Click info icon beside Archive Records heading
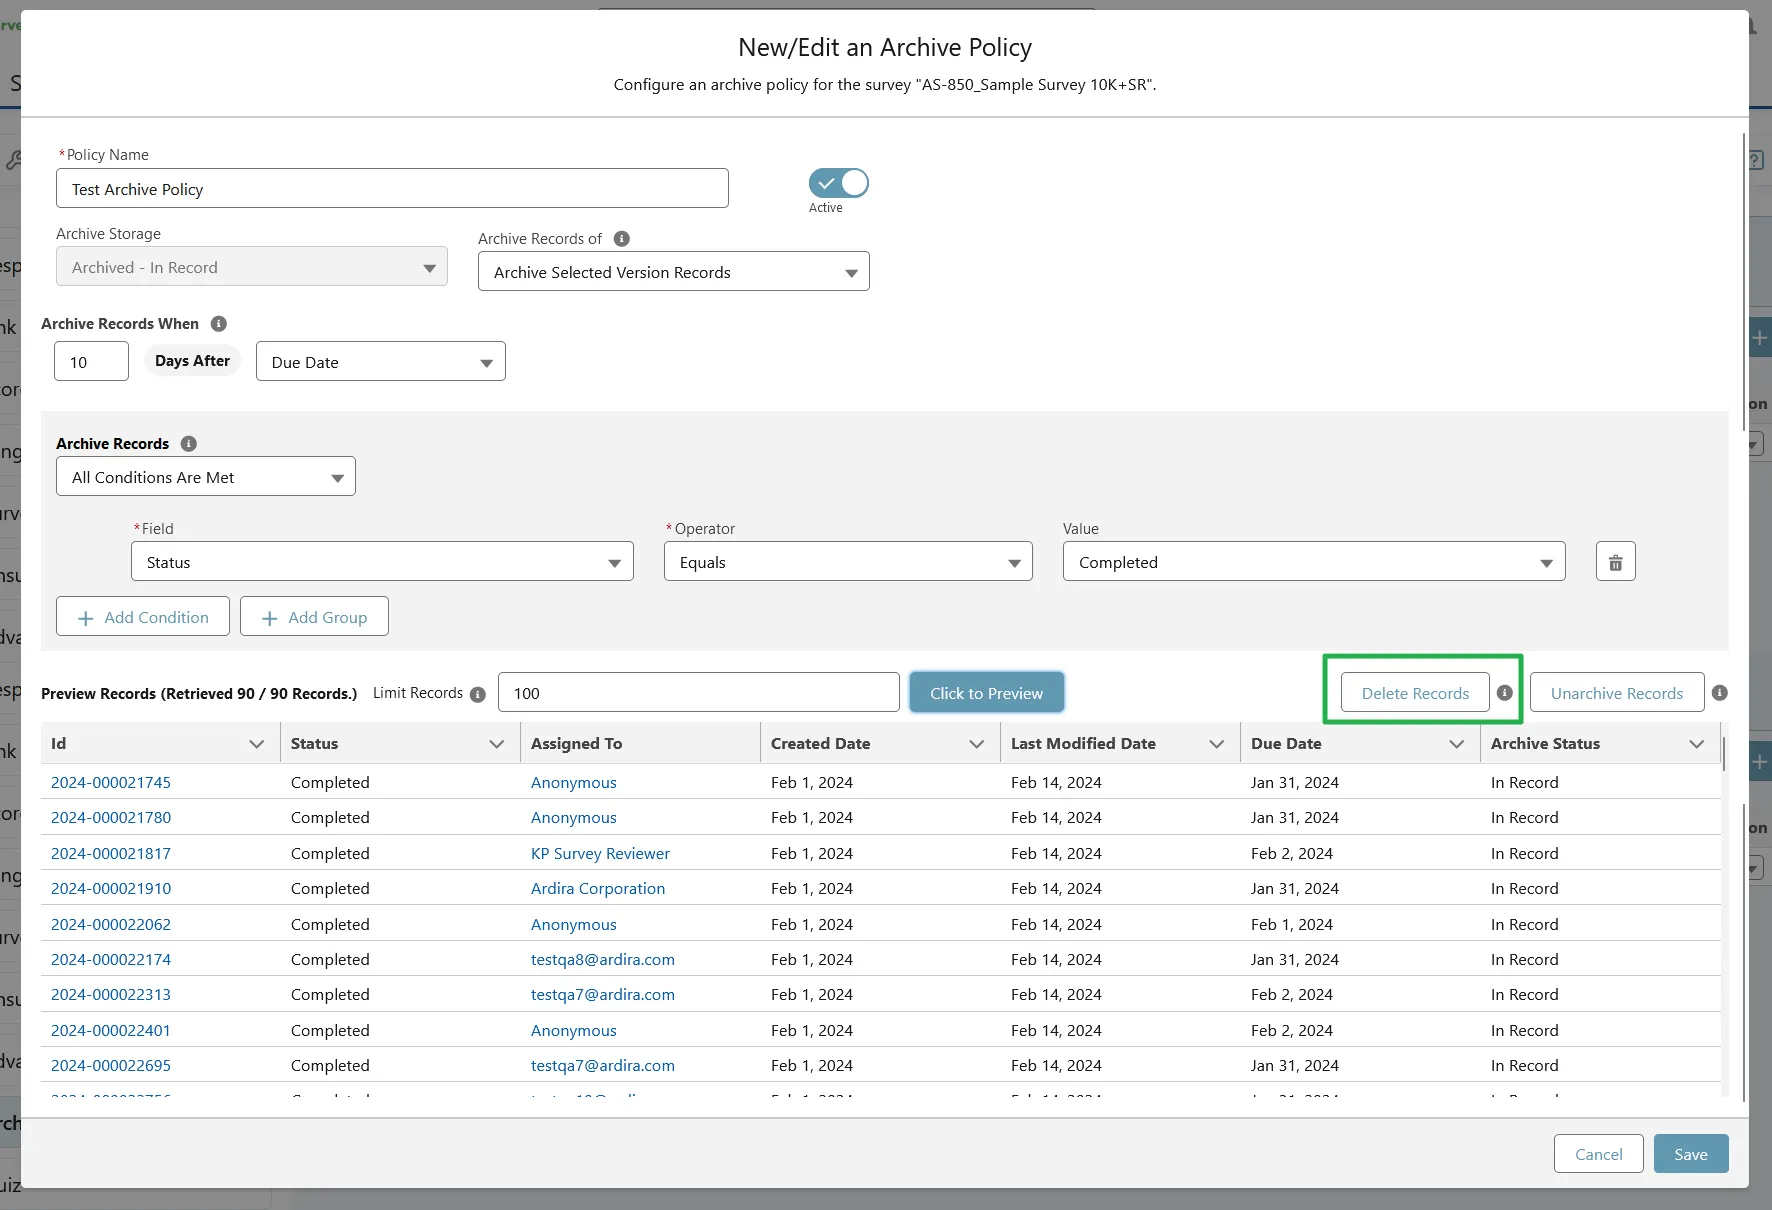 188,444
